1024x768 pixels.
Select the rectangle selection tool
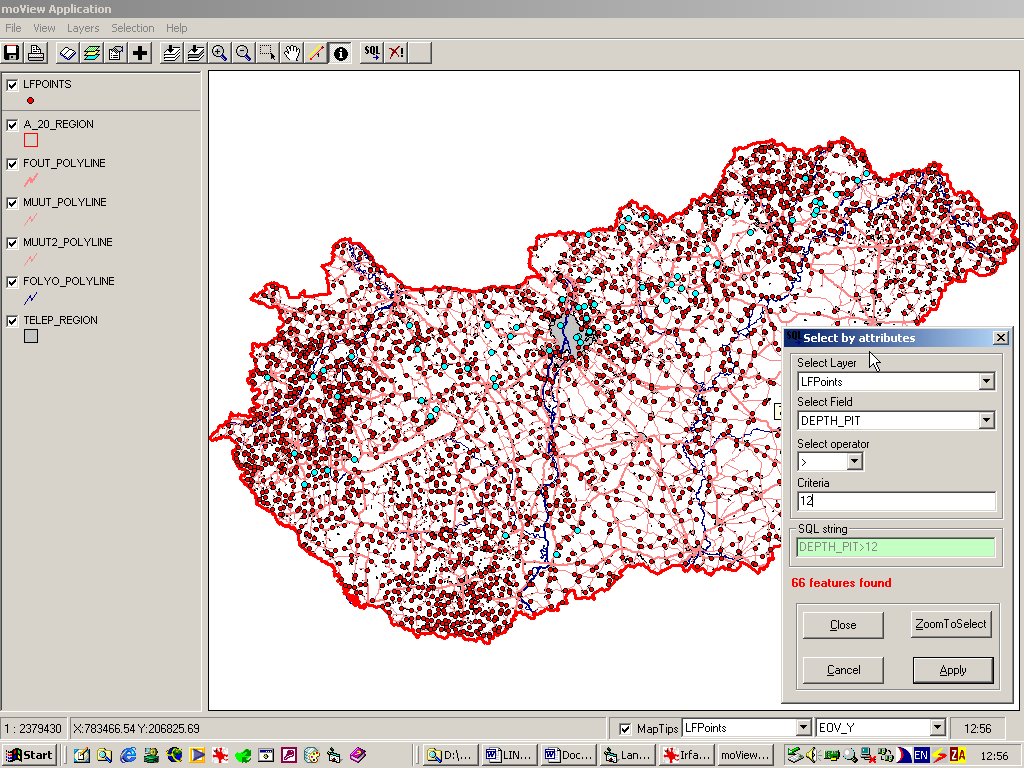coord(268,53)
